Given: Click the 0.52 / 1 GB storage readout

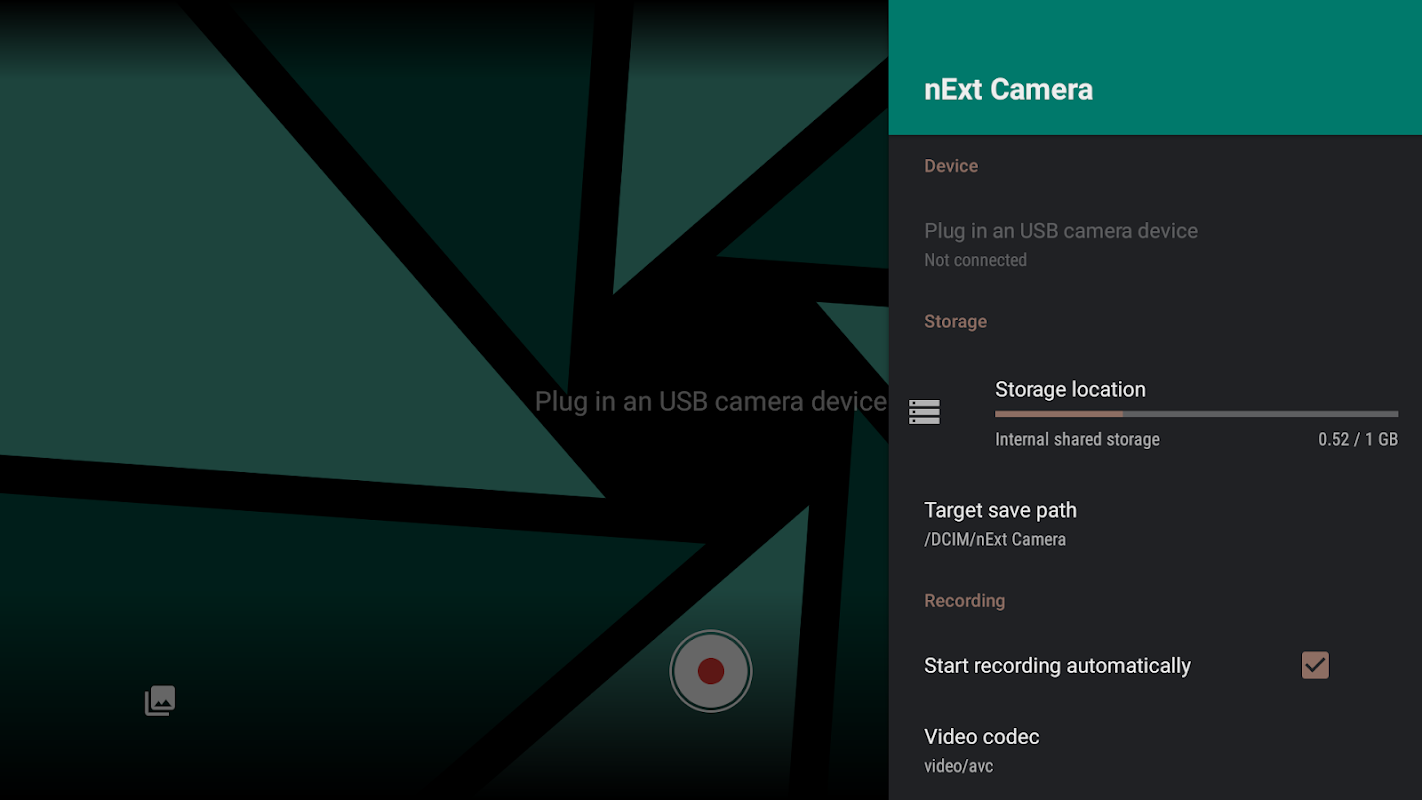Looking at the screenshot, I should [1358, 440].
